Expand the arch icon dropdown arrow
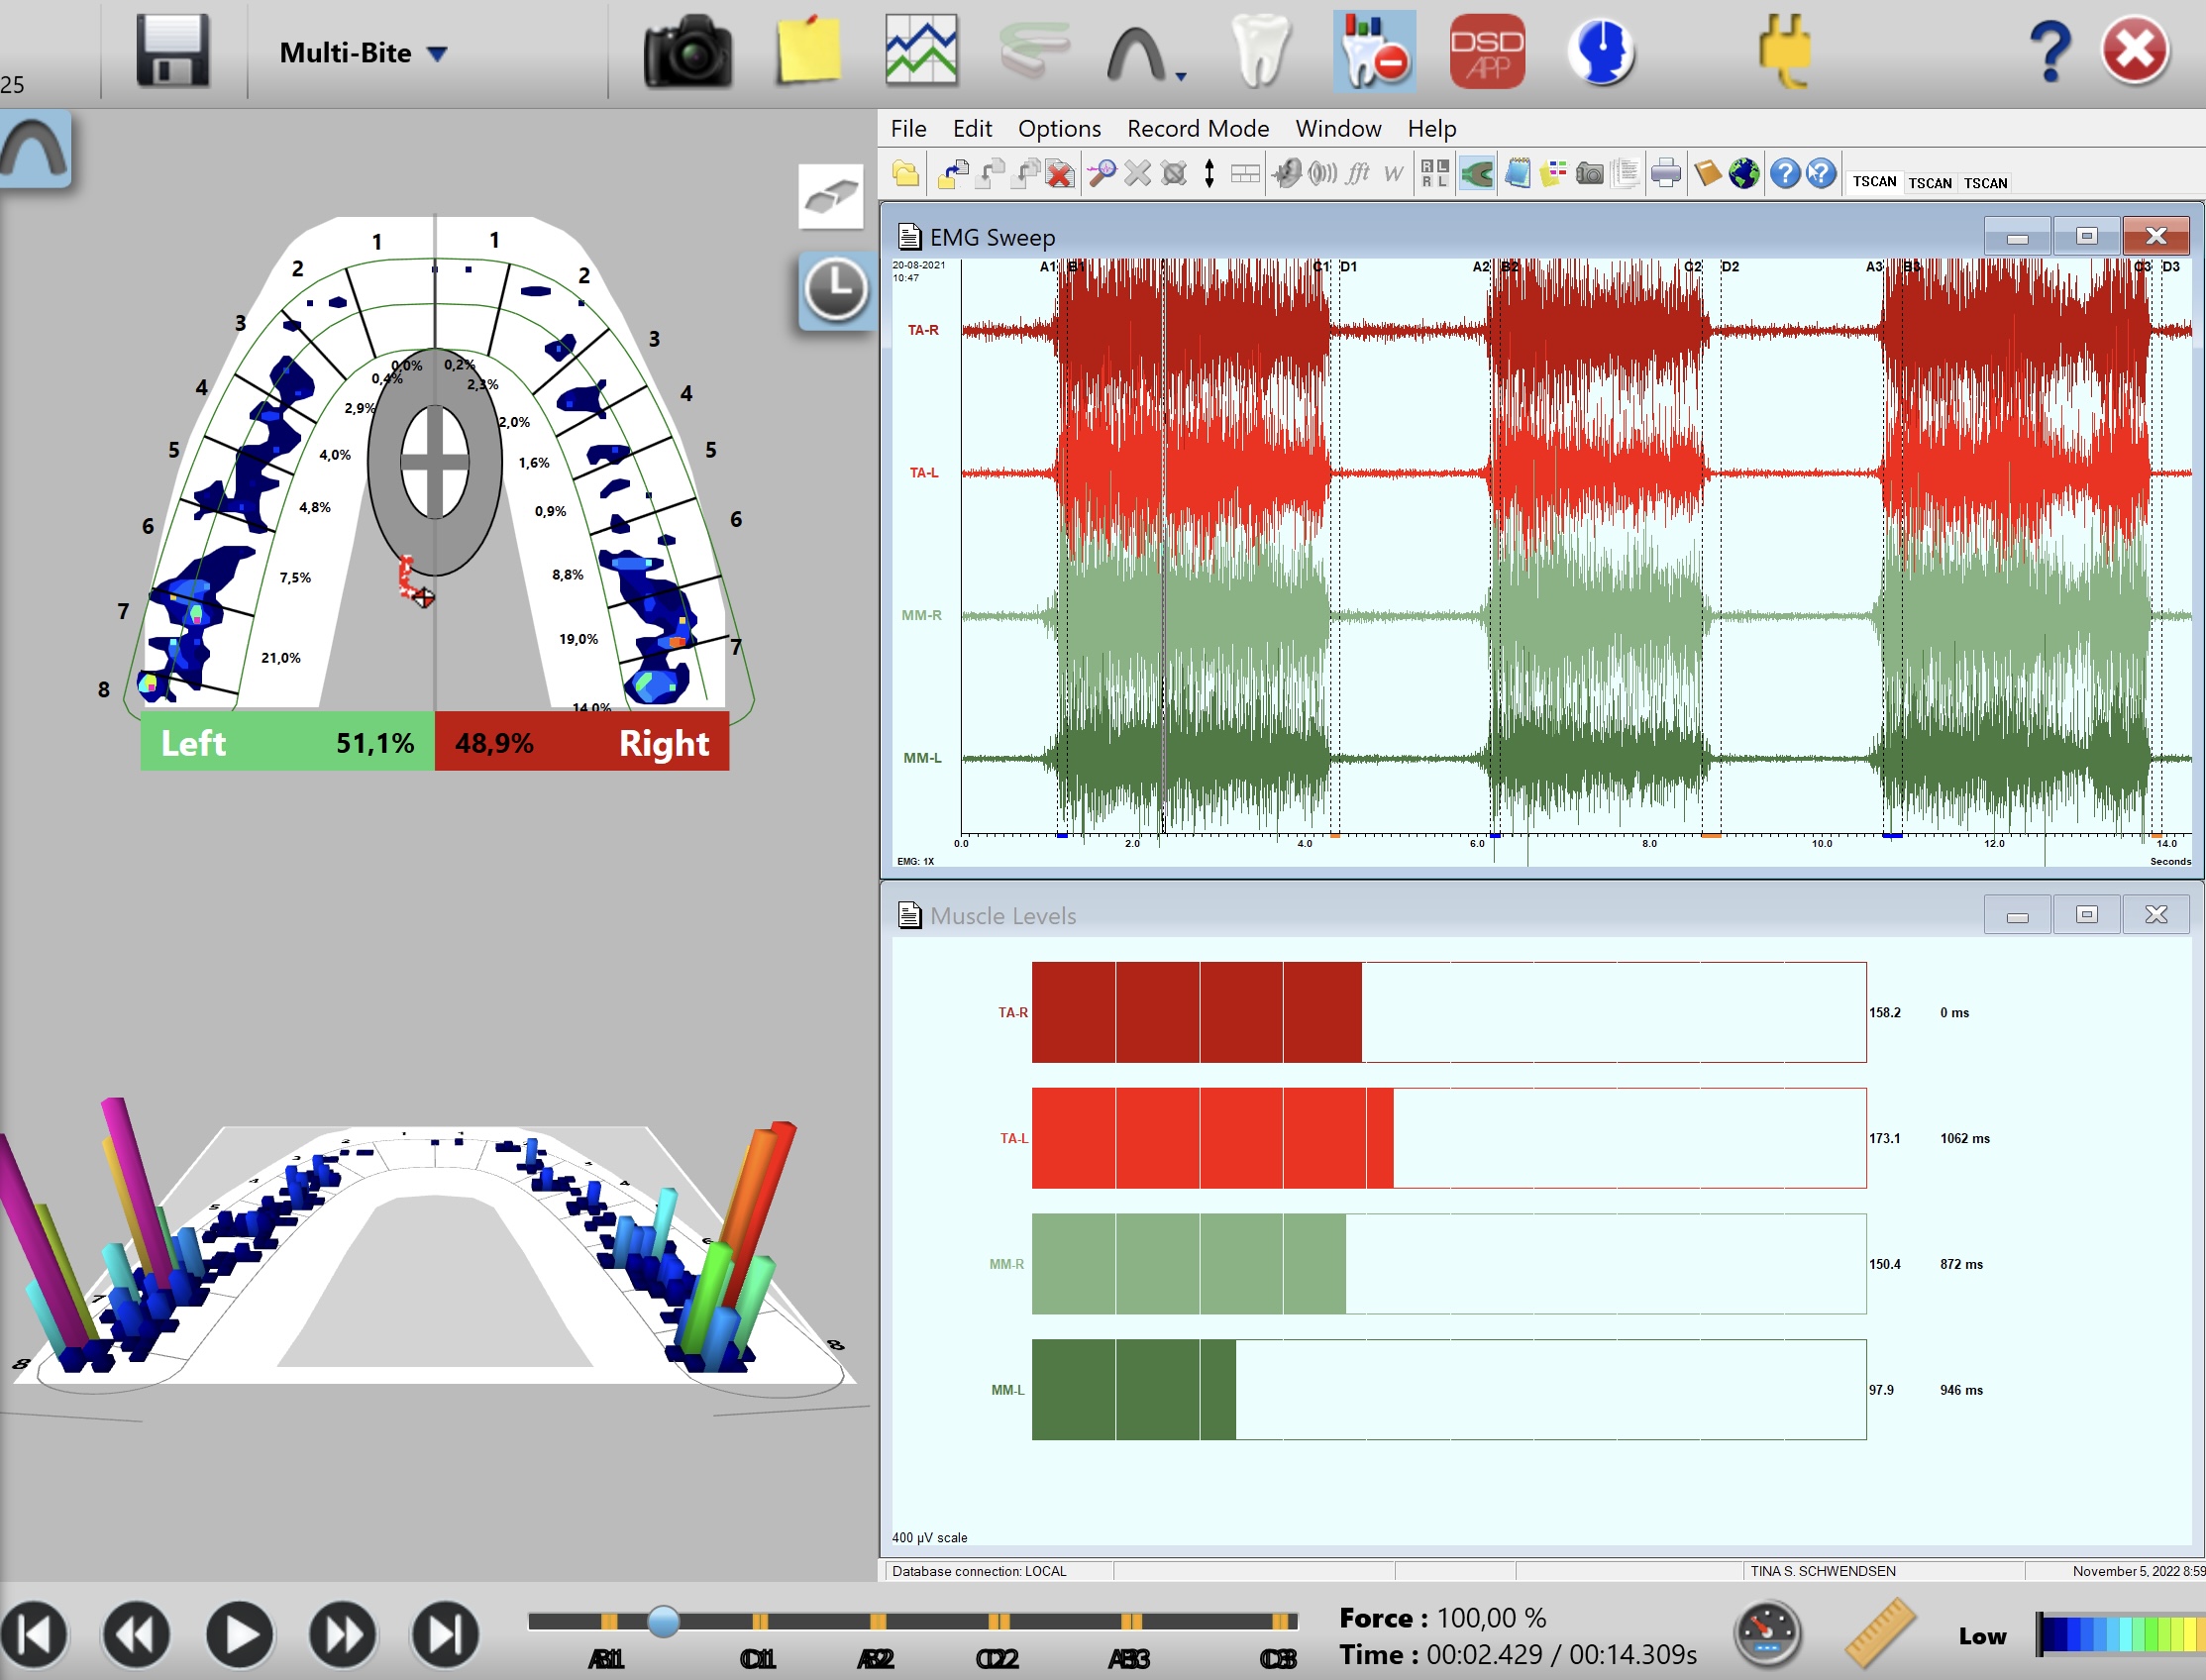Viewport: 2206px width, 1680px height. point(1181,76)
